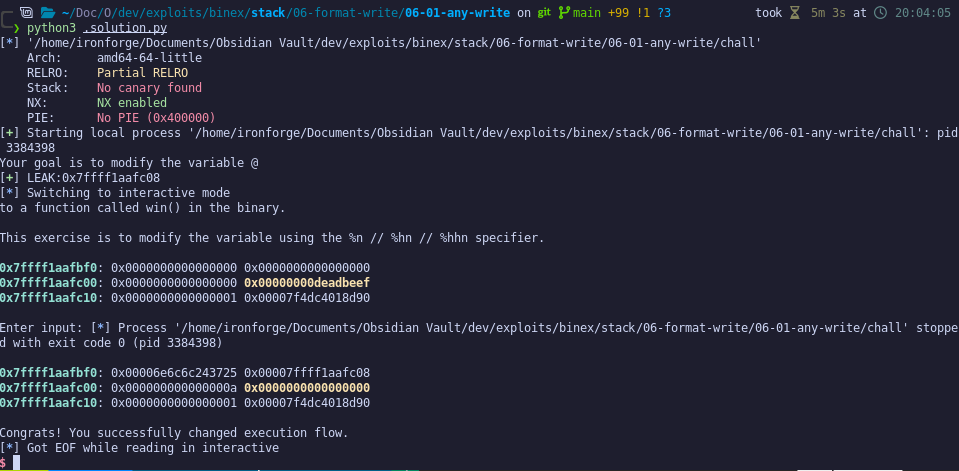Click the red dollar prompt symbol

pyautogui.click(x=3, y=463)
